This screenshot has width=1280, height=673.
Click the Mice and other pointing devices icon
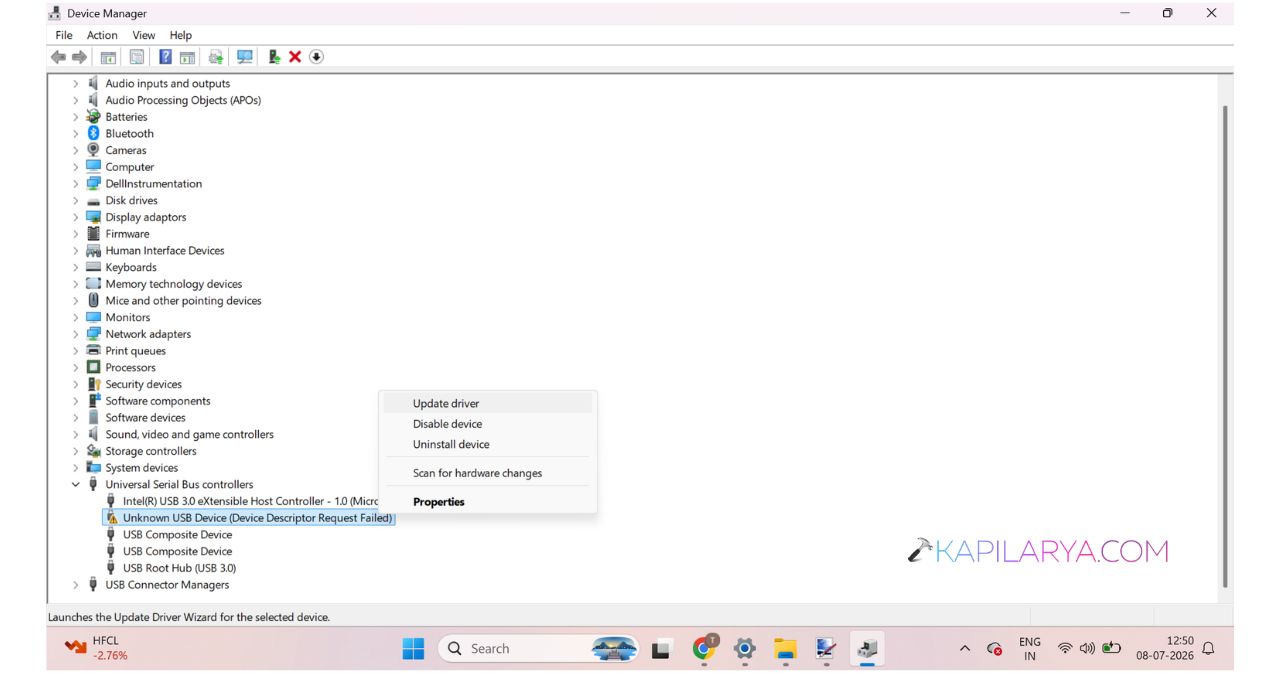[94, 300]
